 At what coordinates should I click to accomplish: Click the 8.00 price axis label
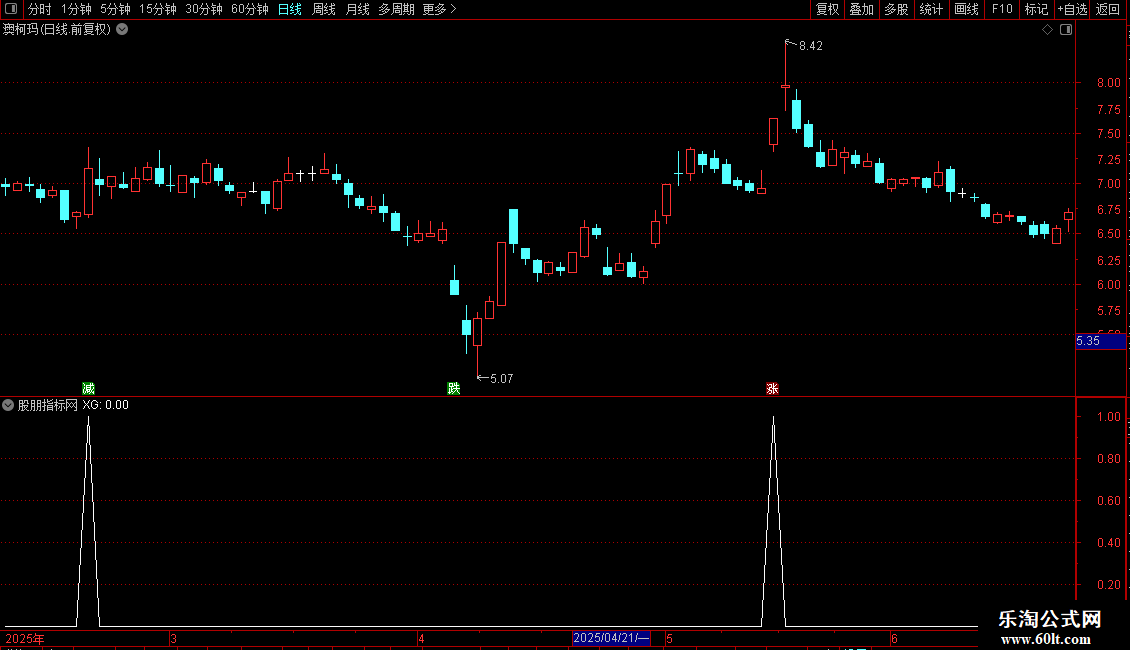(x=1108, y=83)
